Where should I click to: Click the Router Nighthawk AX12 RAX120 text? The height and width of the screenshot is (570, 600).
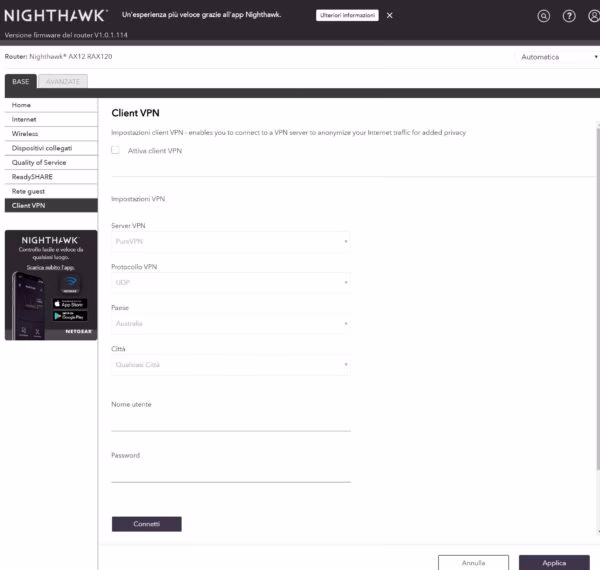(x=58, y=57)
